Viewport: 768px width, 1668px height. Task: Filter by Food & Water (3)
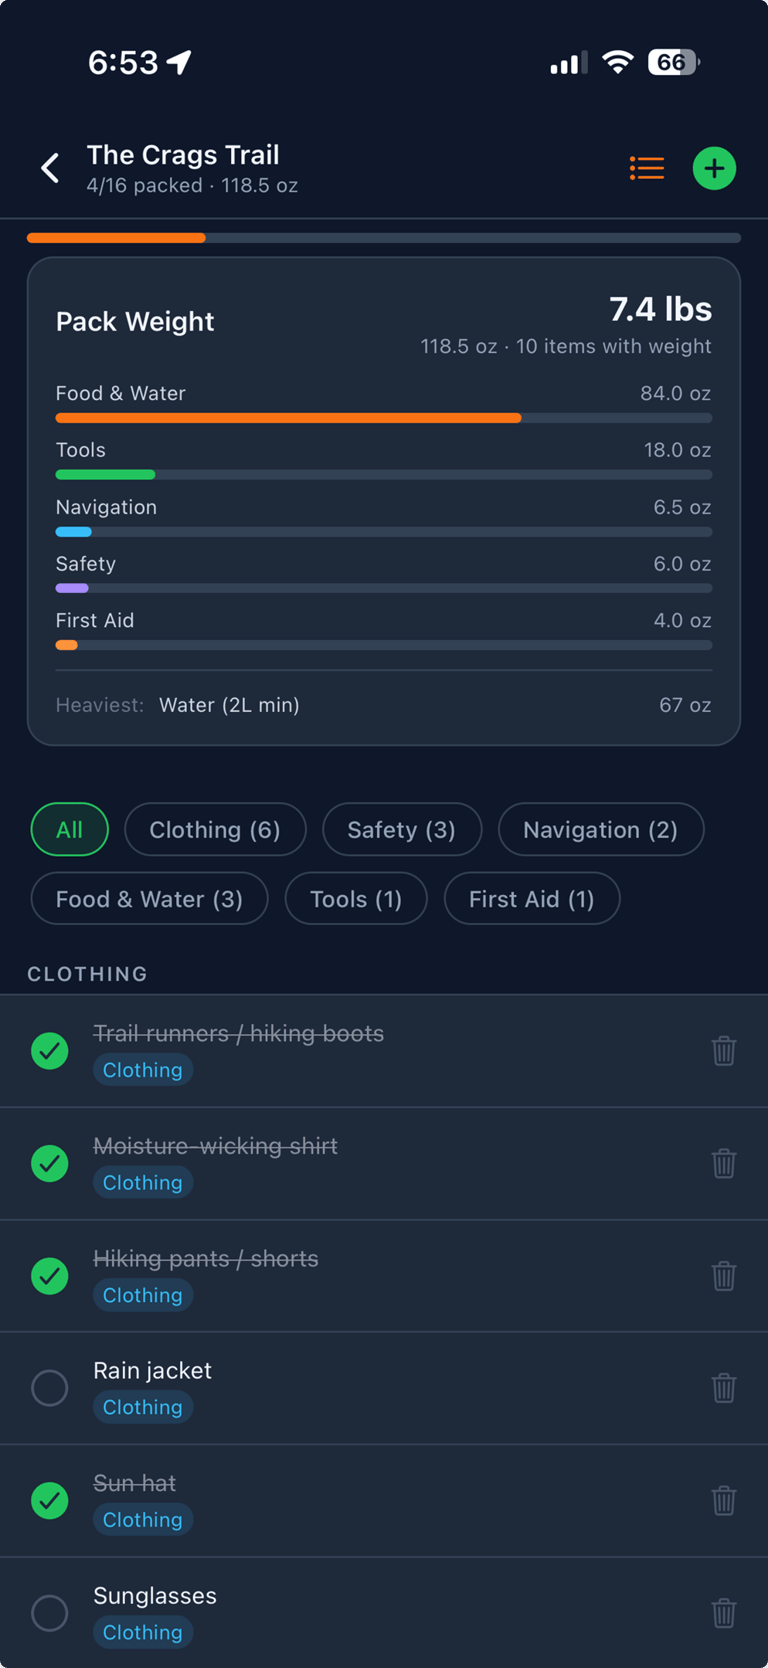[x=149, y=898]
